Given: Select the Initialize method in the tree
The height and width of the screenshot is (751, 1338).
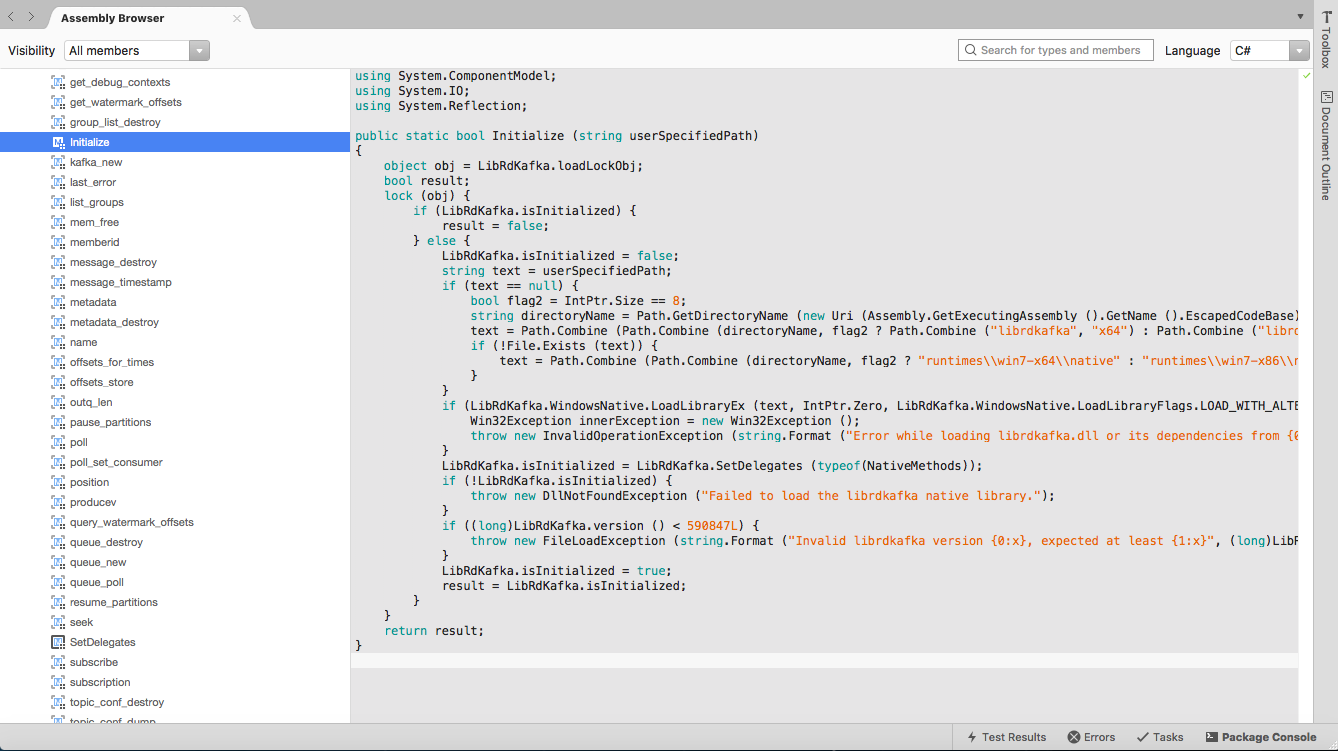Looking at the screenshot, I should tap(175, 142).
